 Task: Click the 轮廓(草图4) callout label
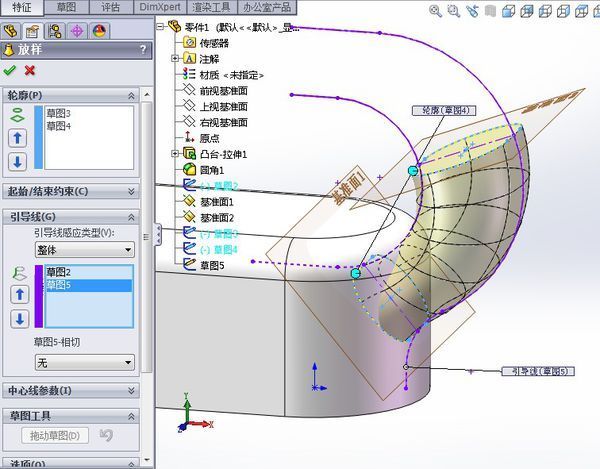click(444, 111)
